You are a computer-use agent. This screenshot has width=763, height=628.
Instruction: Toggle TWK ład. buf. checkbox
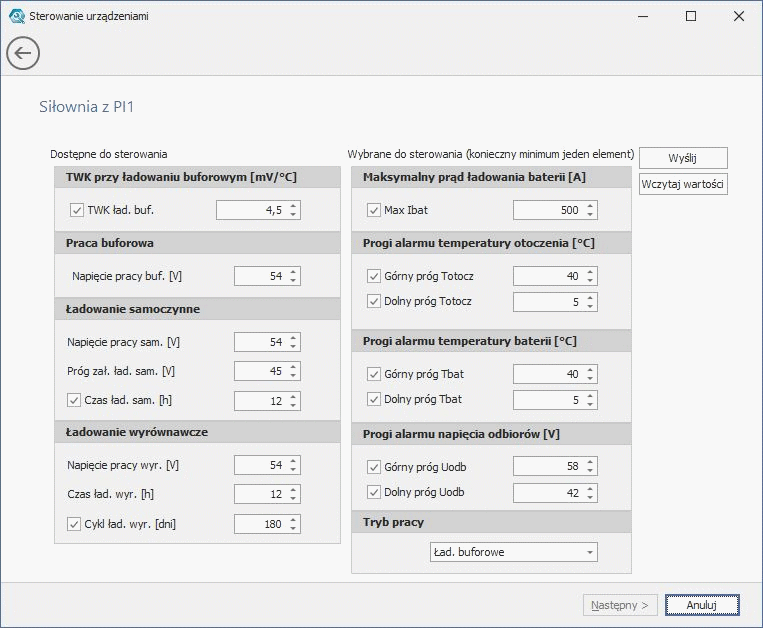[77, 210]
